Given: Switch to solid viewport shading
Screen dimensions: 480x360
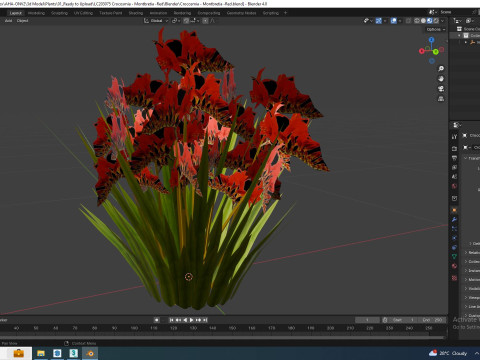Looking at the screenshot, I should point(423,21).
